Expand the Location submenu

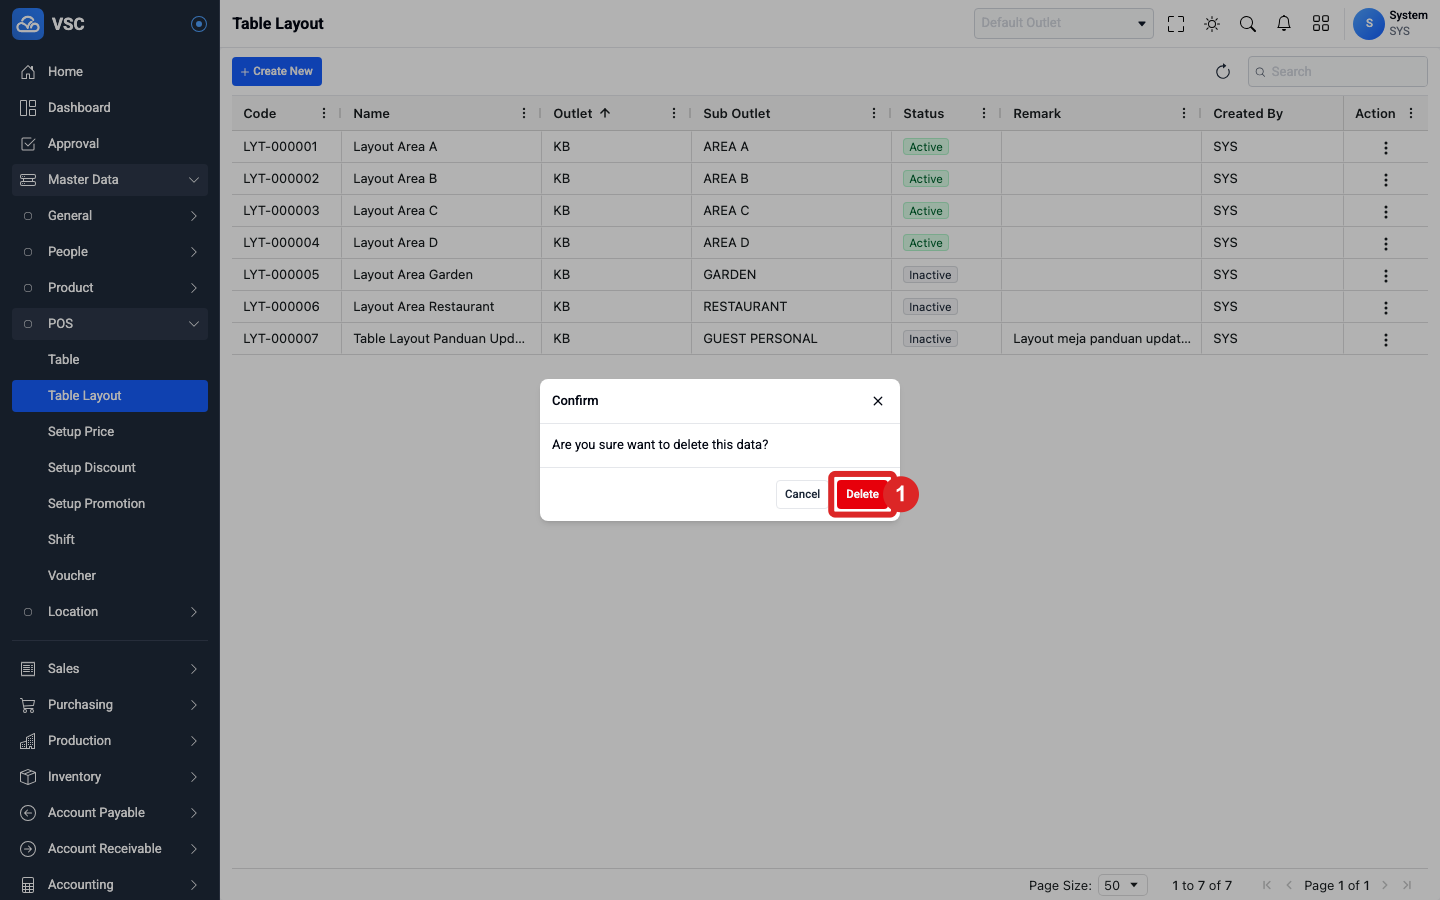click(110, 612)
